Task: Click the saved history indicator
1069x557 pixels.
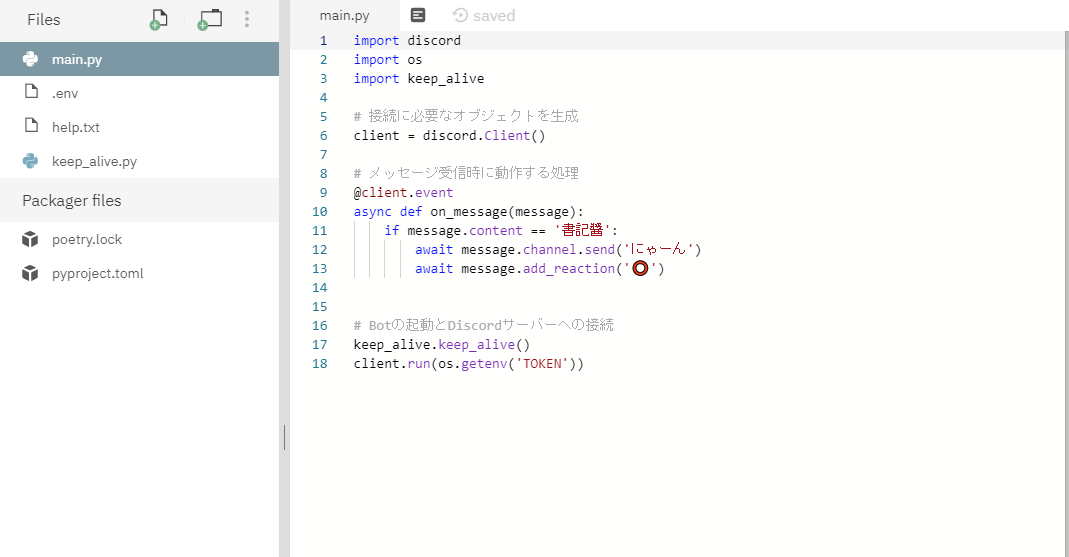Action: click(x=483, y=16)
